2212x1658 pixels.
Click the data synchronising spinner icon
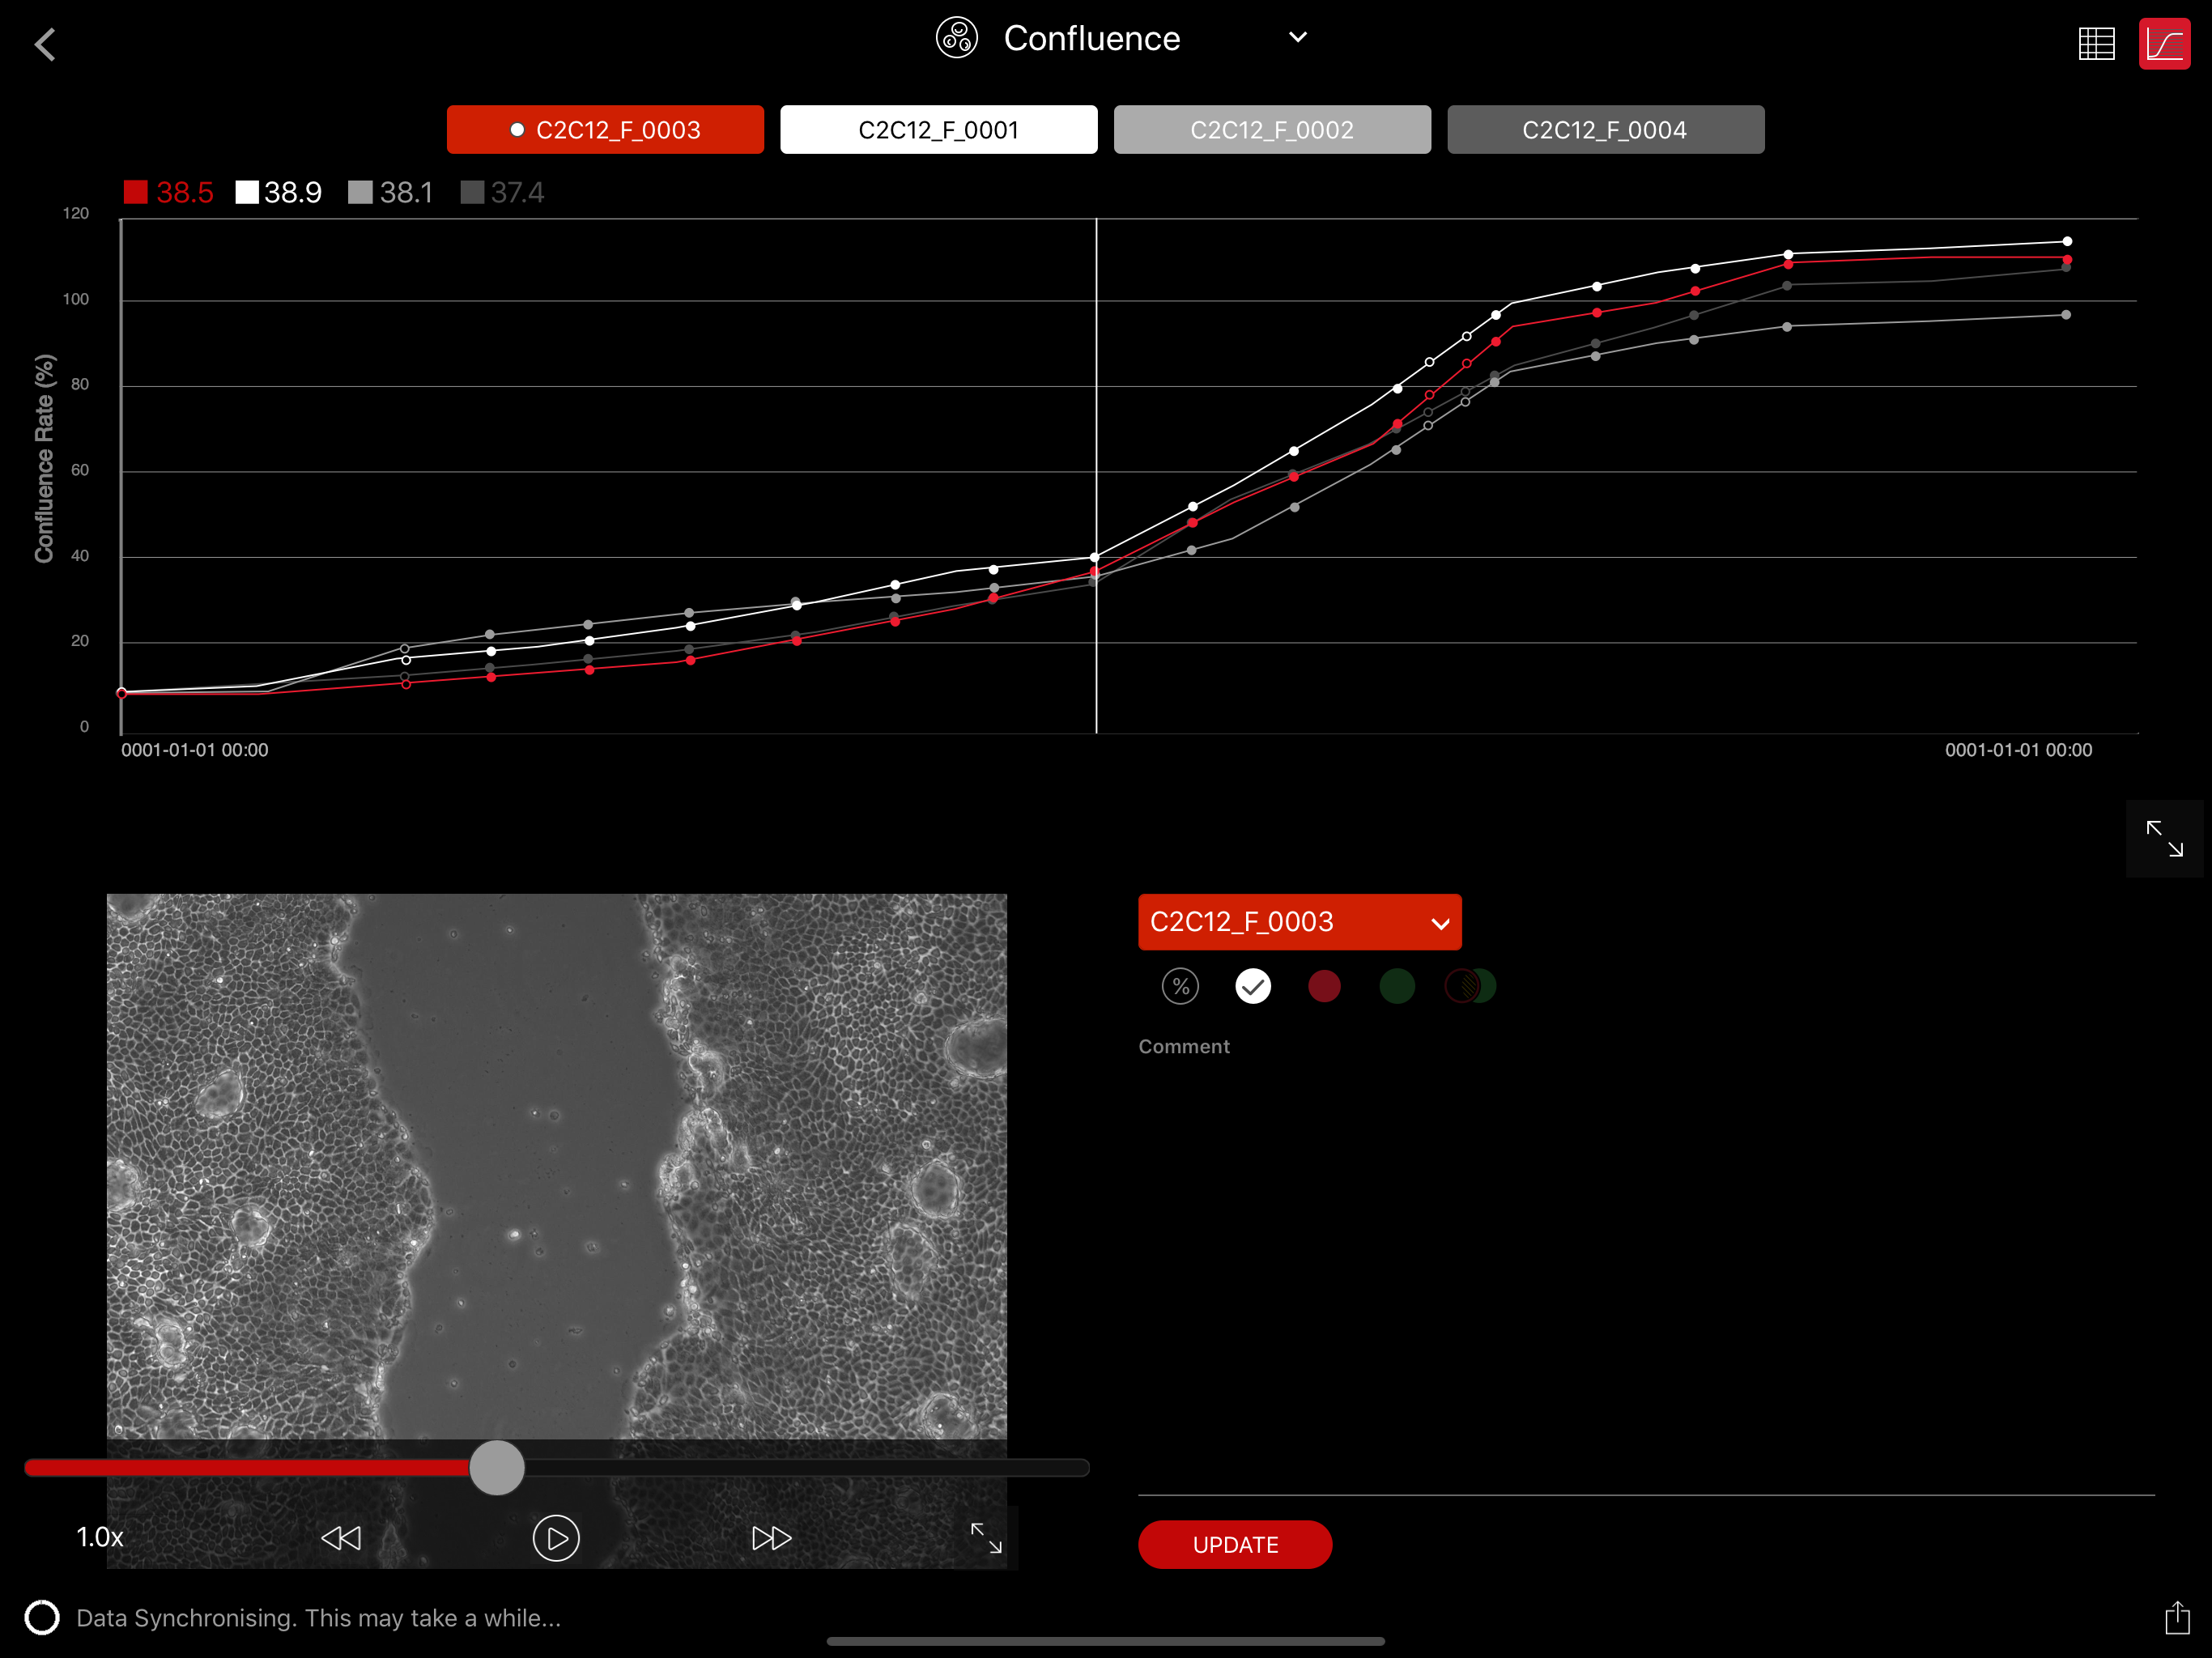(42, 1617)
